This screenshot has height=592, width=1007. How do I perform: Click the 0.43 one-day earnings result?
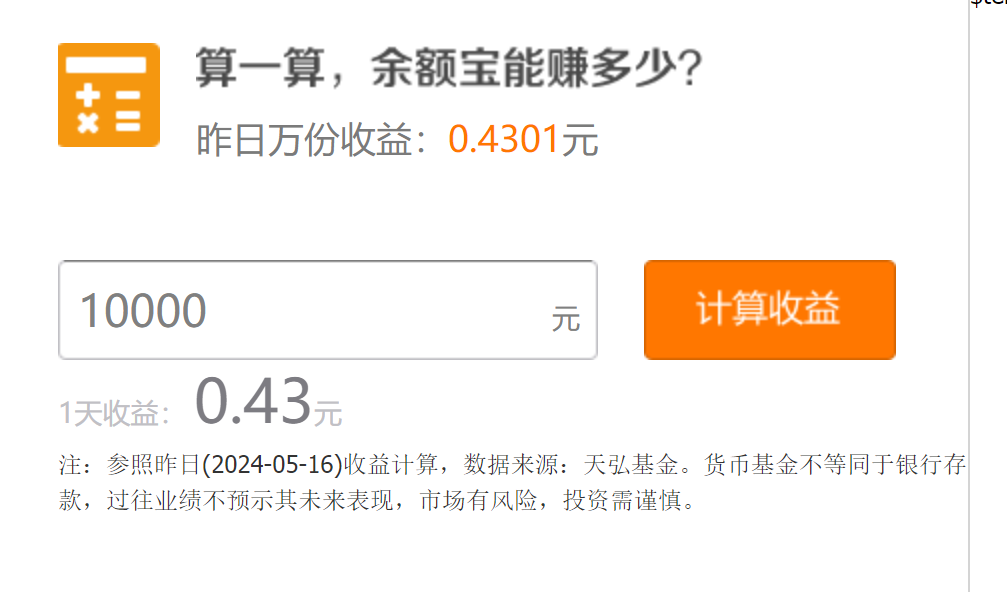[x=253, y=402]
